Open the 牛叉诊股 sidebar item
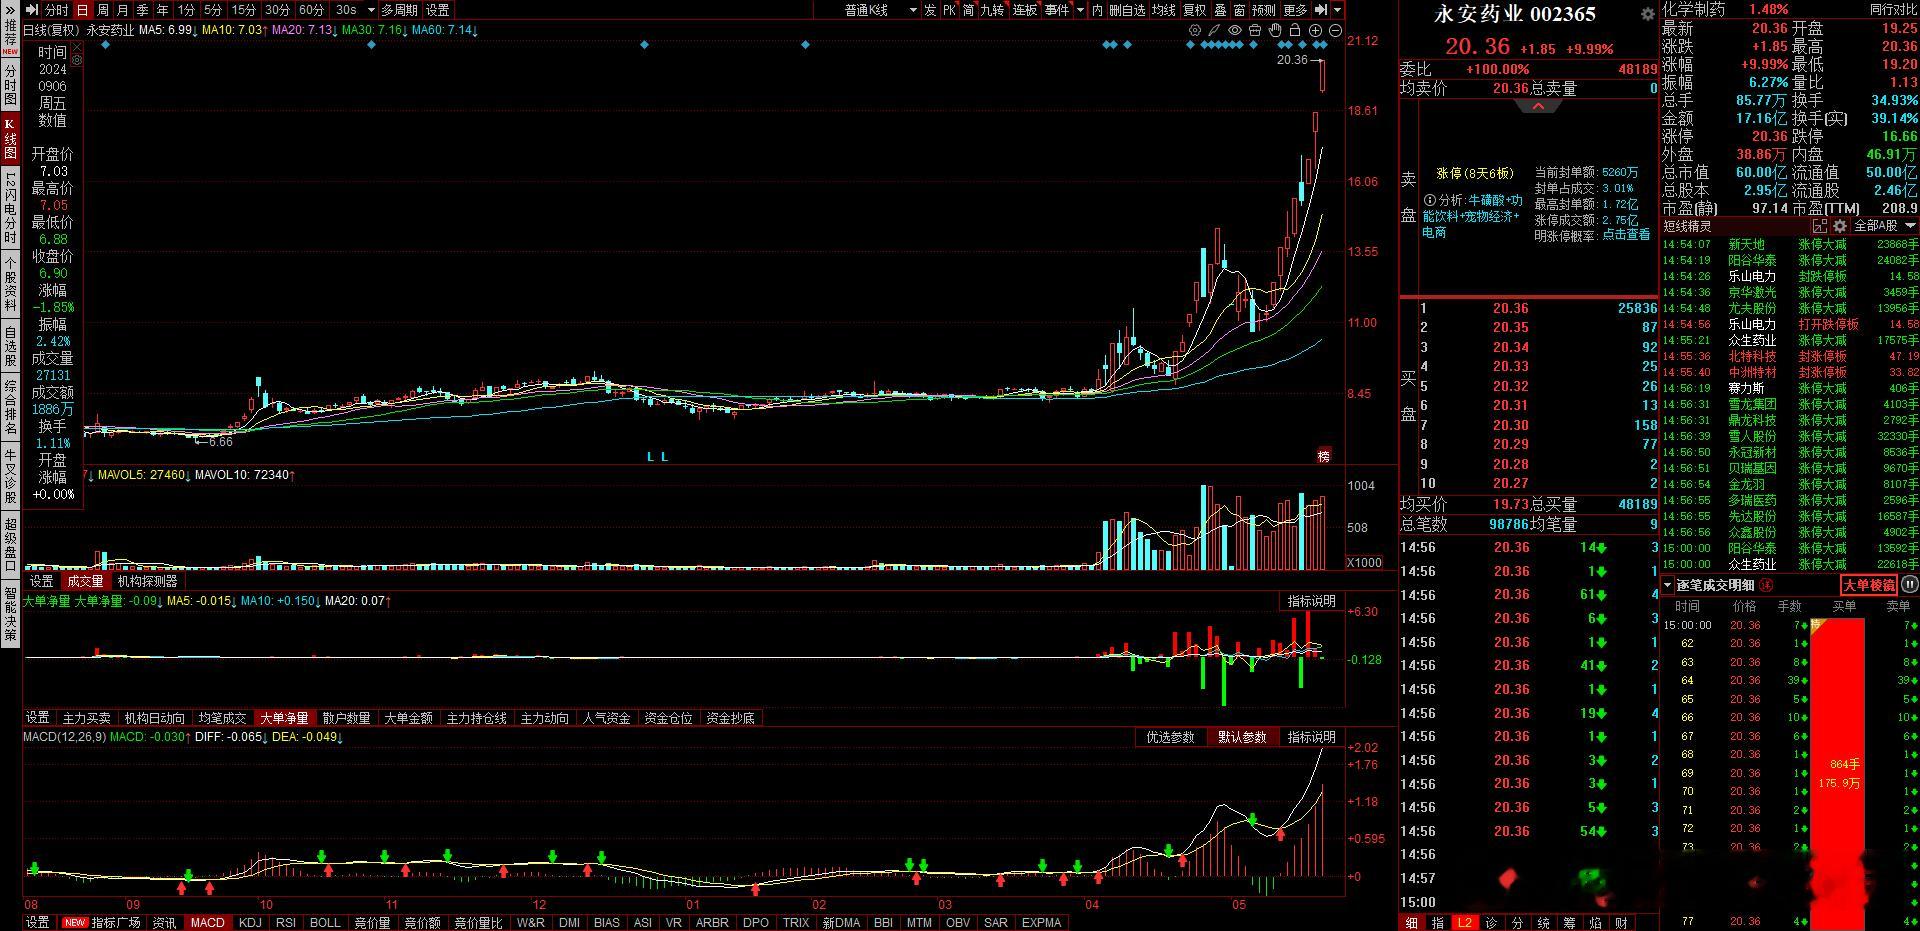This screenshot has height=931, width=1920. click(x=10, y=477)
